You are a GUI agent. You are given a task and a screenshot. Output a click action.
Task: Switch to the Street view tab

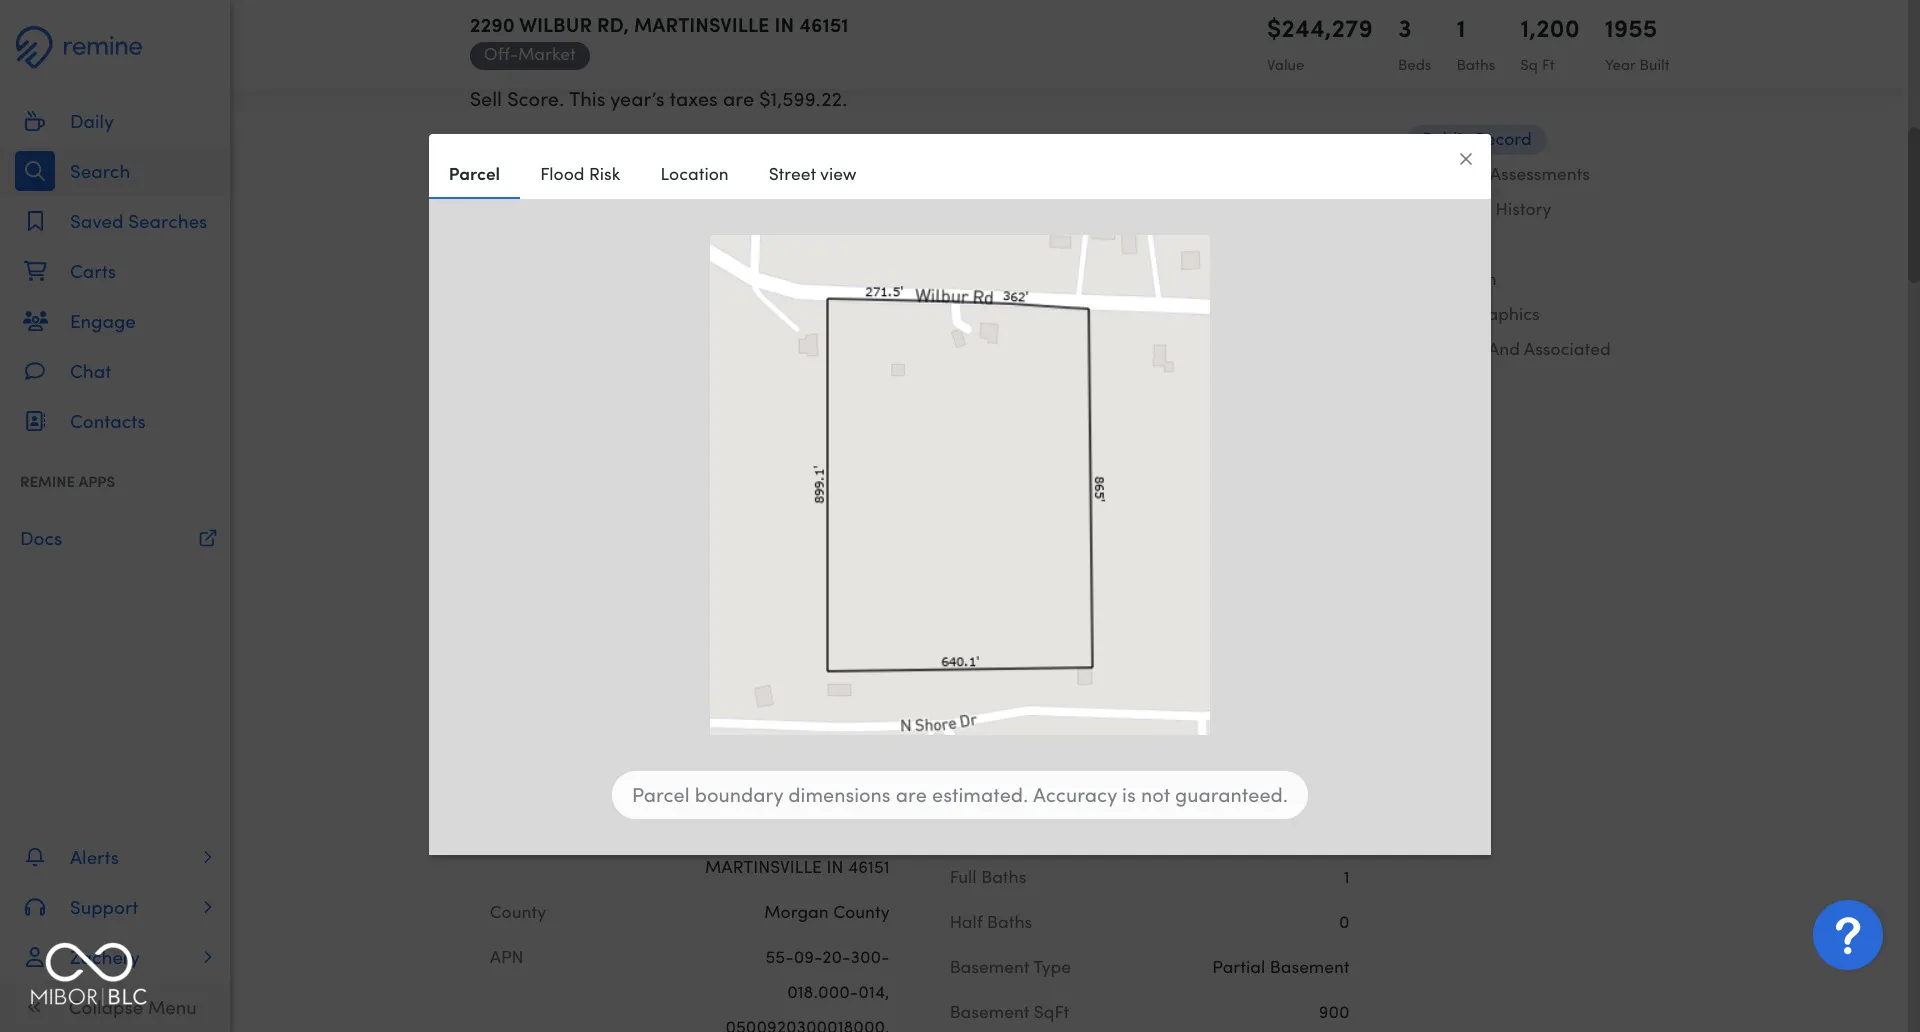pyautogui.click(x=812, y=174)
